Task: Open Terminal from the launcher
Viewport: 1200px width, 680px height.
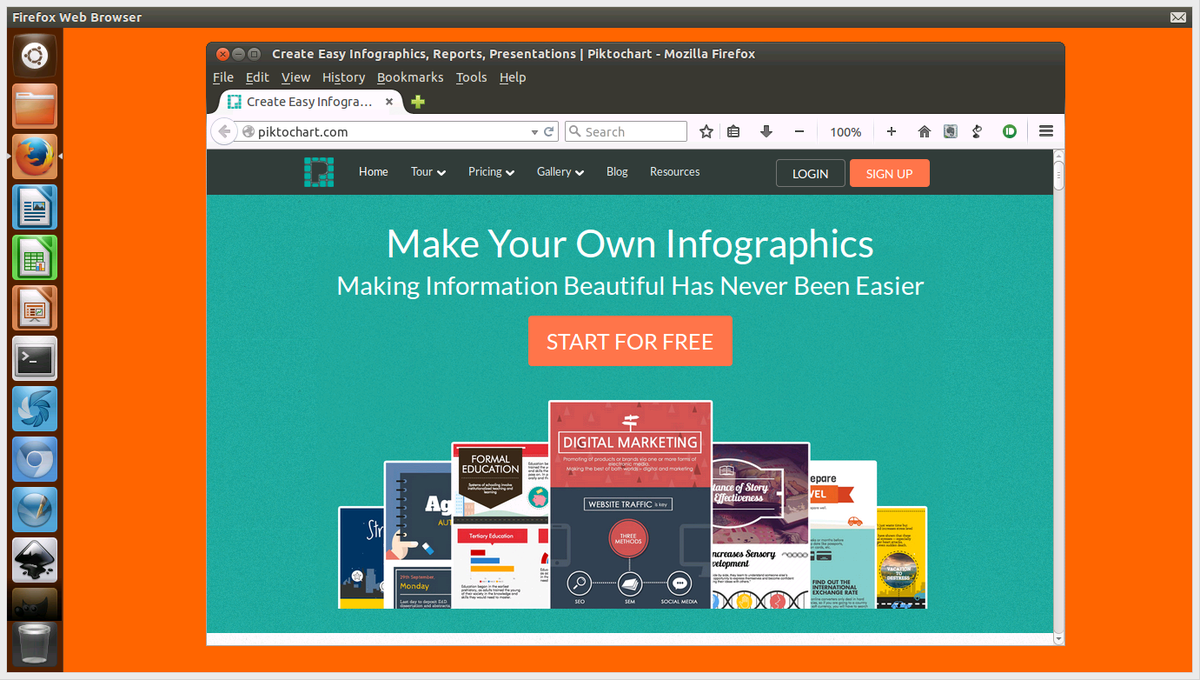Action: (x=35, y=359)
